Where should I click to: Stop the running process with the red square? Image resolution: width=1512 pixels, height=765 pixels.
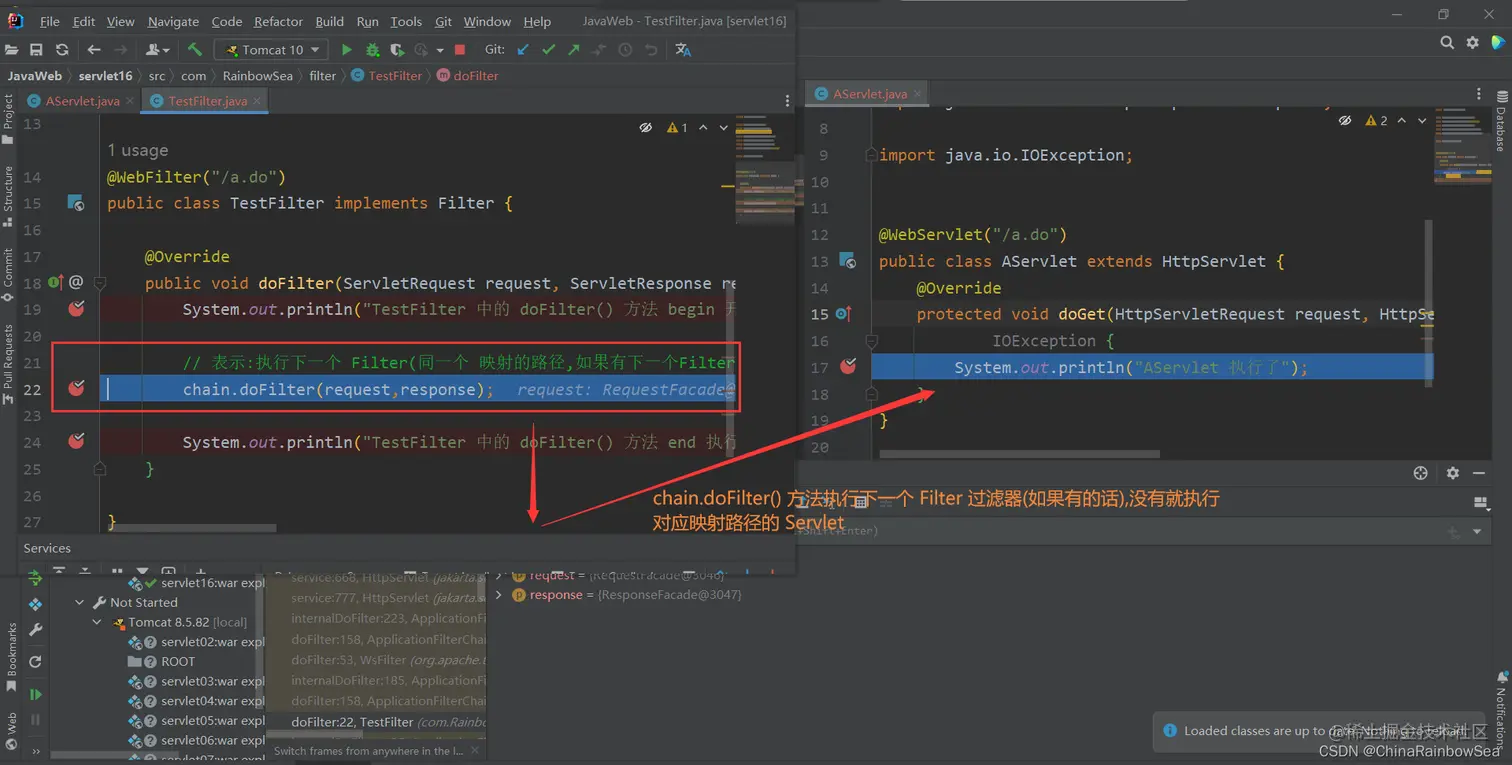click(x=460, y=49)
